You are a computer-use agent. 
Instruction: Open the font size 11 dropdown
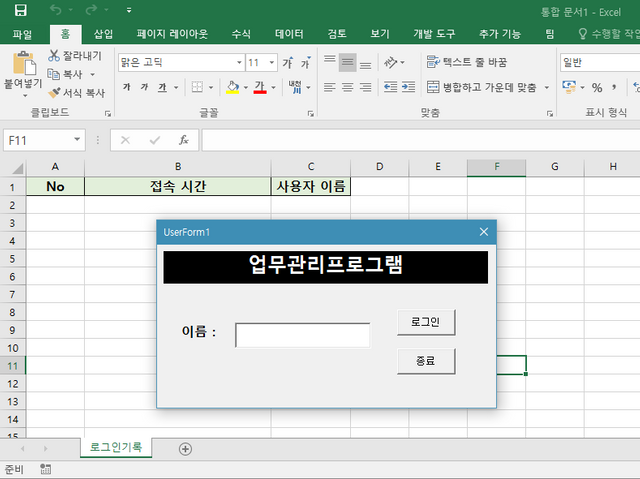point(271,62)
